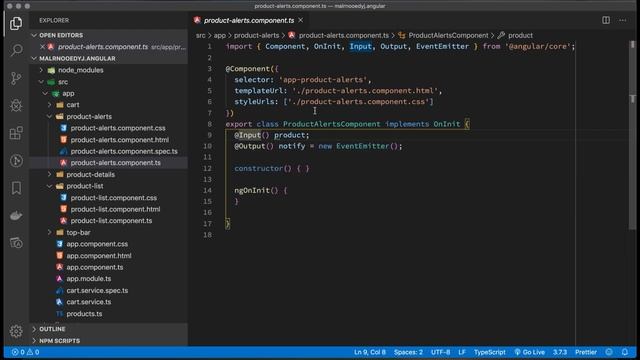Viewport: 640px width, 360px height.
Task: Change indentation Spaces: 2
Action: pos(408,352)
